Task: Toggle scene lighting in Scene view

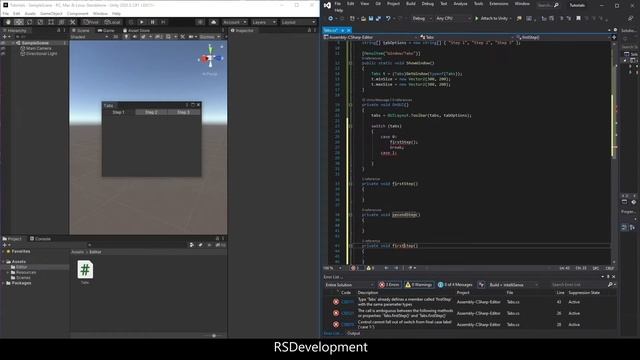Action: point(126,37)
